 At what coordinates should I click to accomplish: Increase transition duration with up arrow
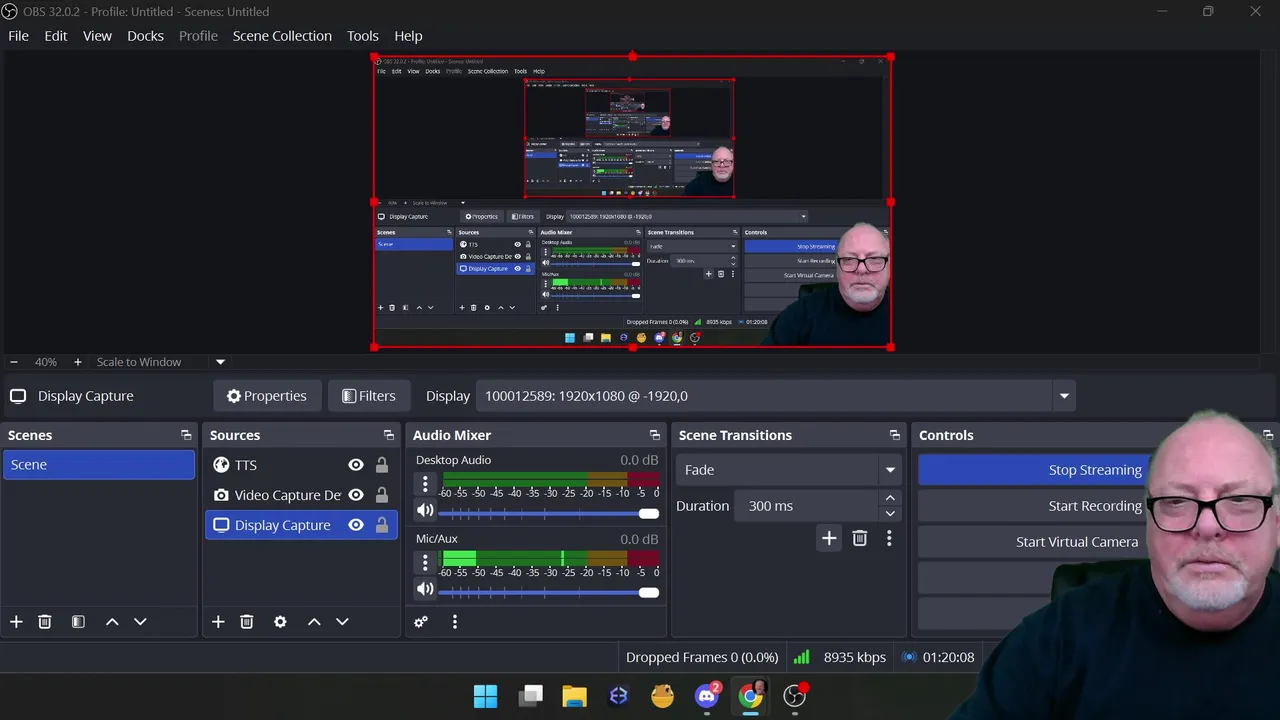(x=890, y=498)
